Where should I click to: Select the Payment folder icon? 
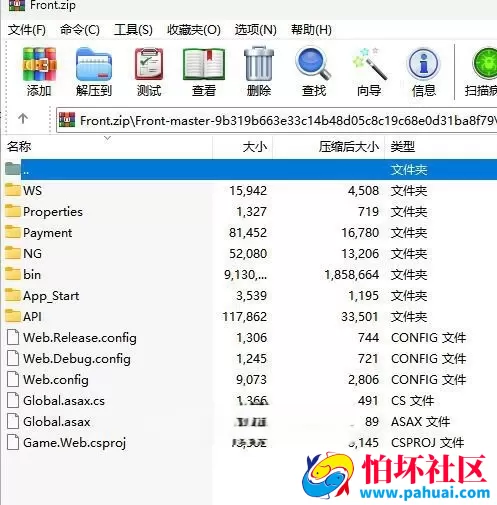click(13, 232)
